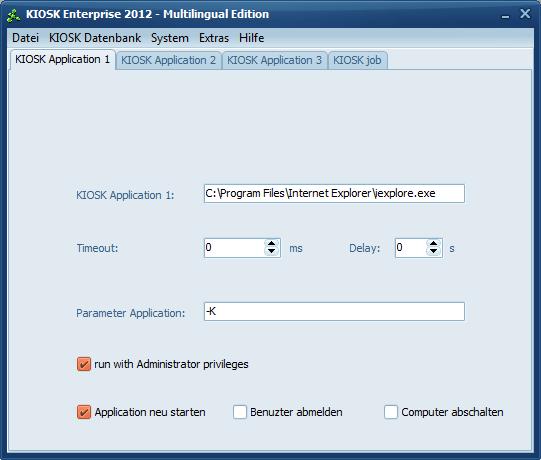Switch to KIOSK Application 2 tab
The width and height of the screenshot is (541, 460).
point(168,60)
